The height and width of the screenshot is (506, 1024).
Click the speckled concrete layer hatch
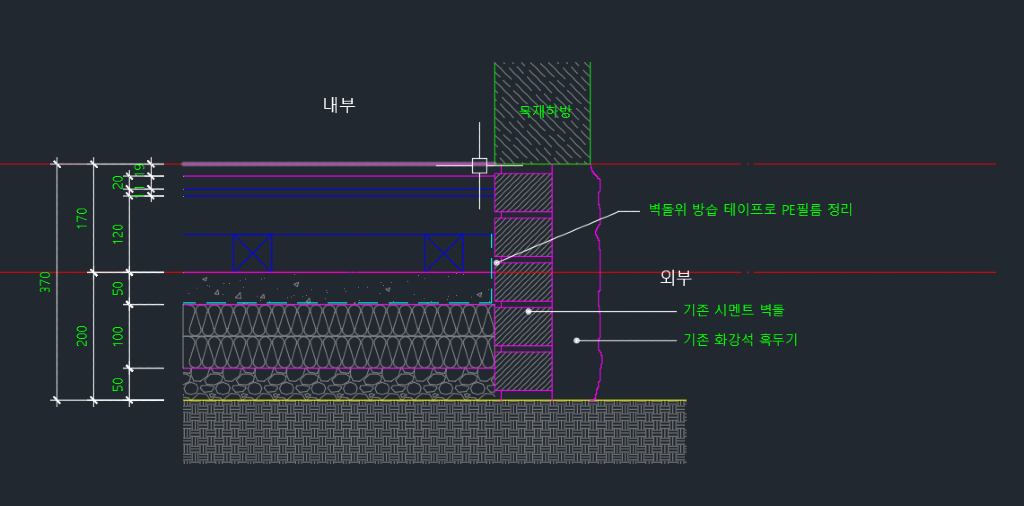pyautogui.click(x=338, y=286)
